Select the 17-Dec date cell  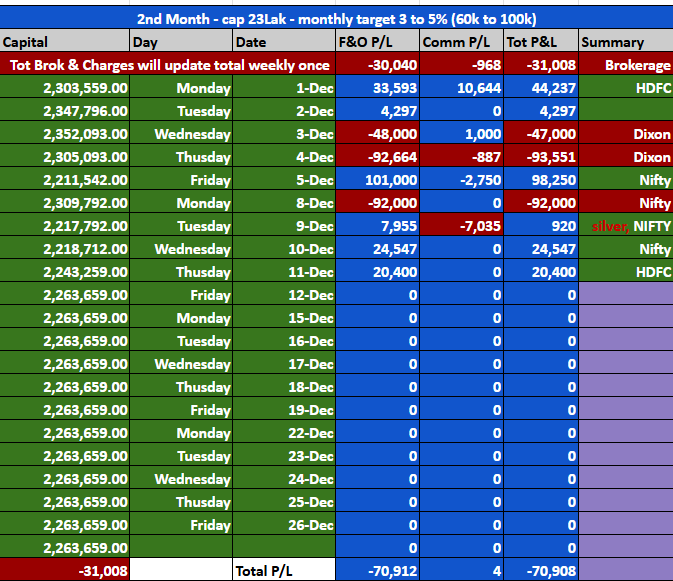point(284,364)
